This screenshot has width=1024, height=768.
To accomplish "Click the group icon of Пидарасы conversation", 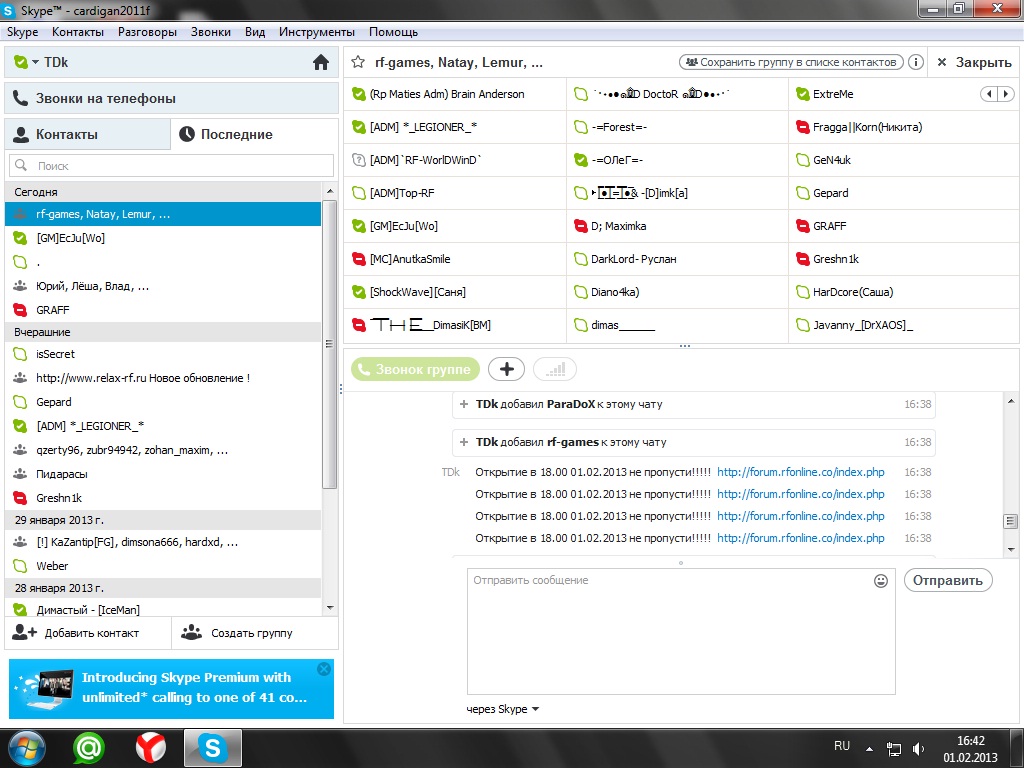I will [x=20, y=474].
